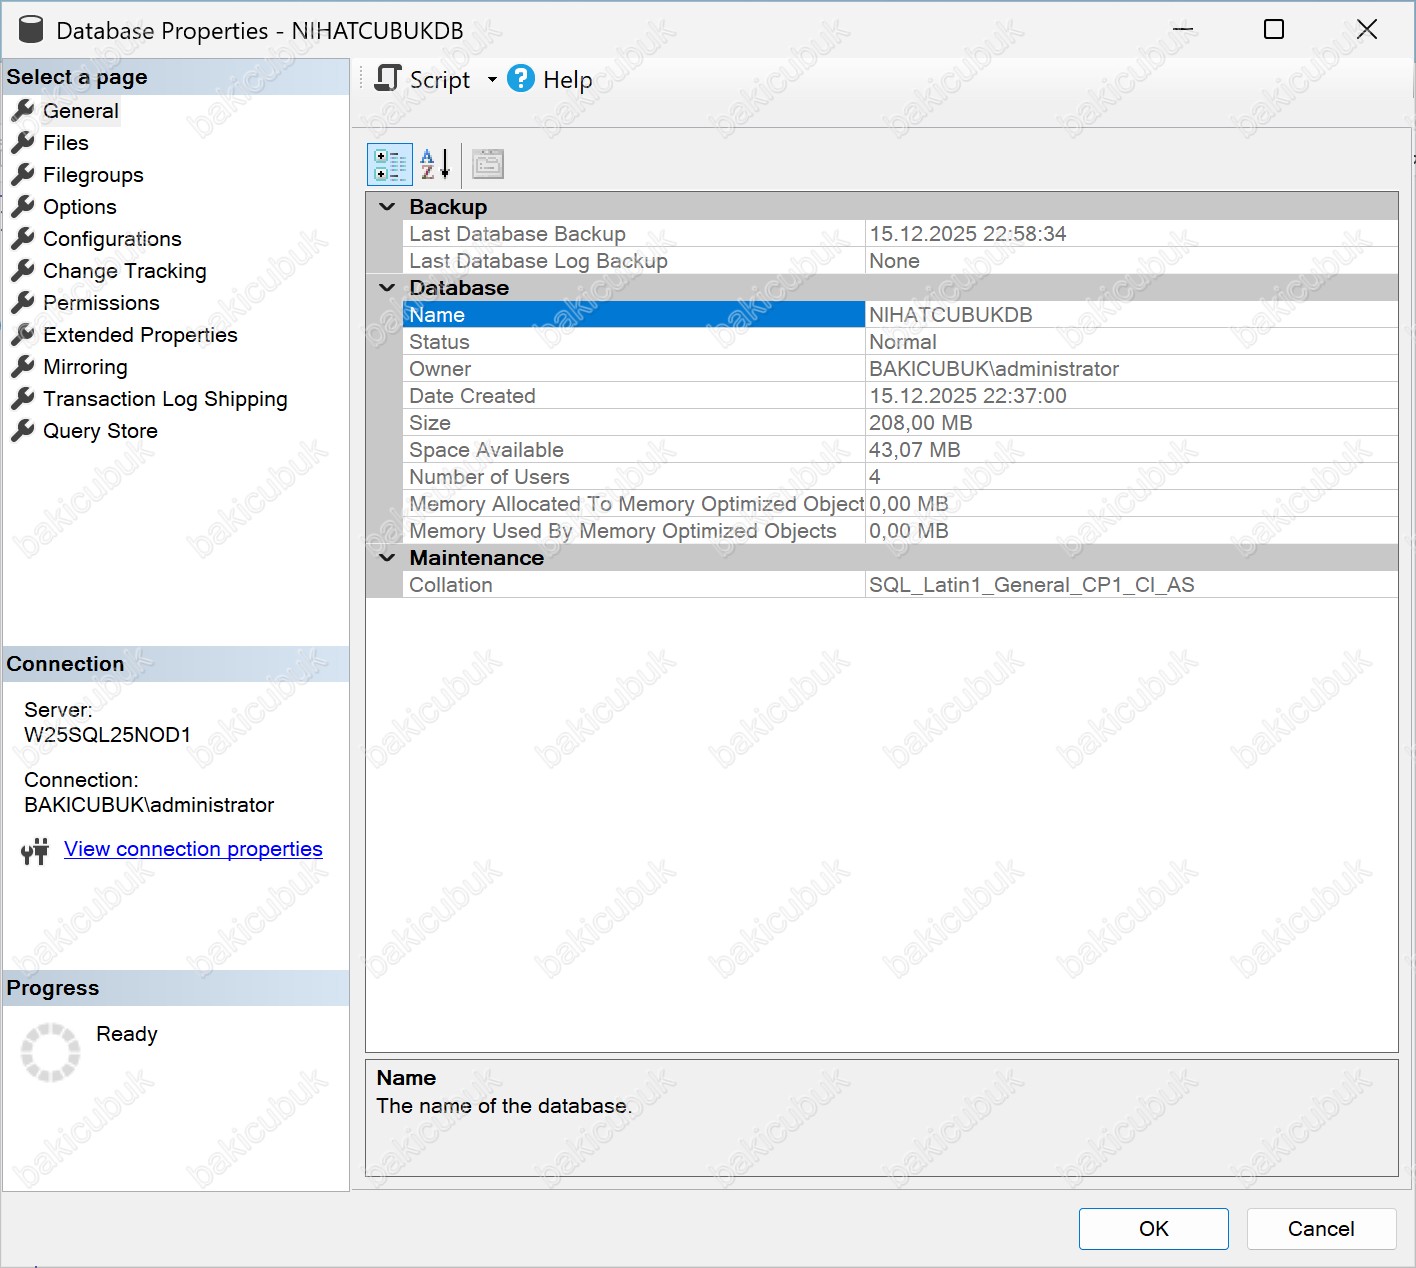Select the Transaction Log Shipping page
Image resolution: width=1416 pixels, height=1268 pixels.
(165, 399)
